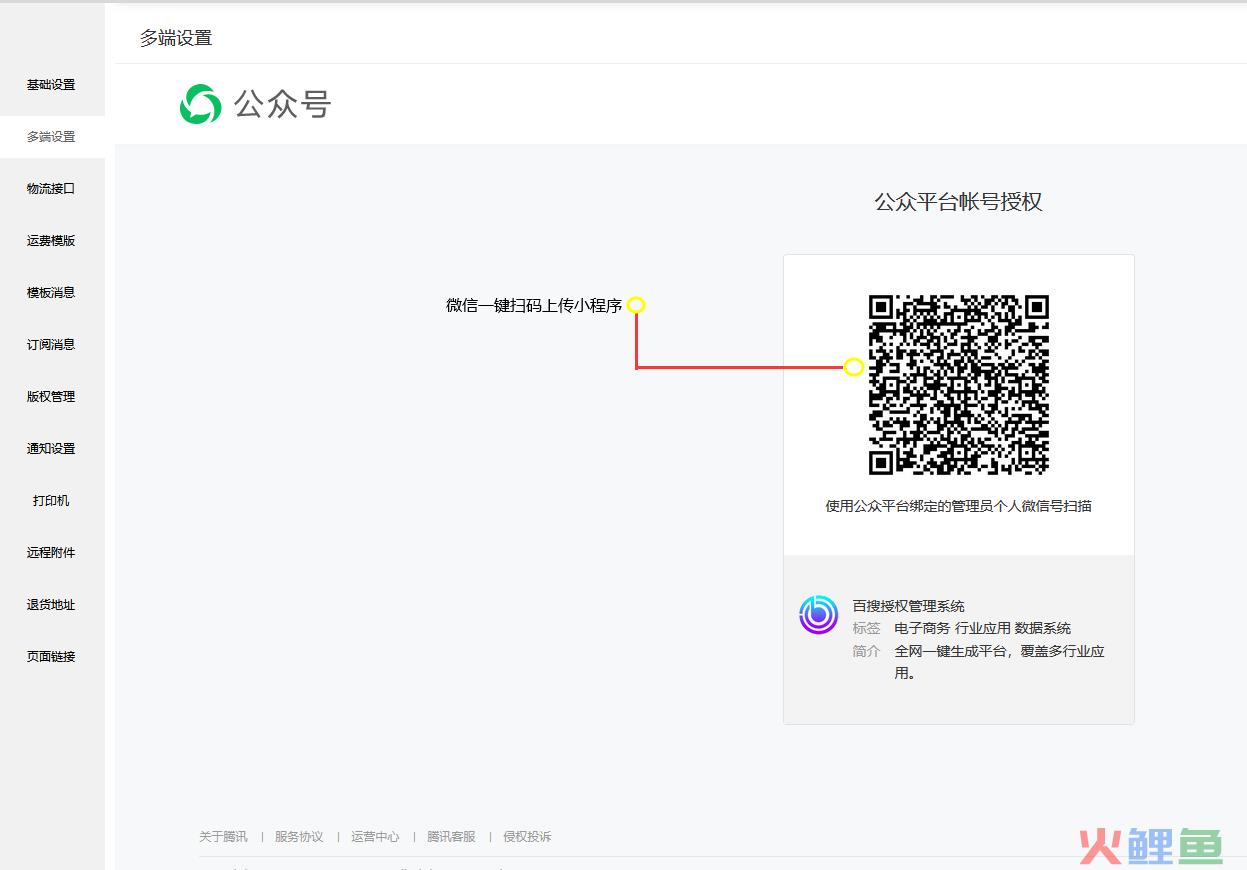
Task: Open 打印机 settings
Action: (x=50, y=500)
